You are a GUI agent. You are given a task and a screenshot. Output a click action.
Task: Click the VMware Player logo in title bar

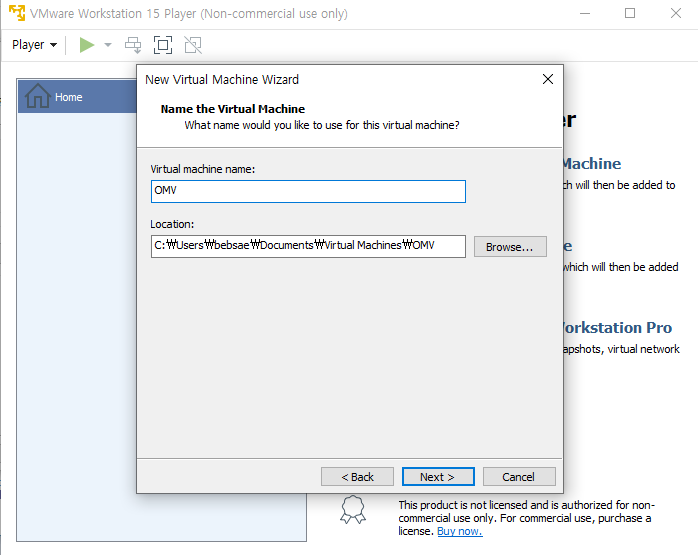pyautogui.click(x=17, y=13)
